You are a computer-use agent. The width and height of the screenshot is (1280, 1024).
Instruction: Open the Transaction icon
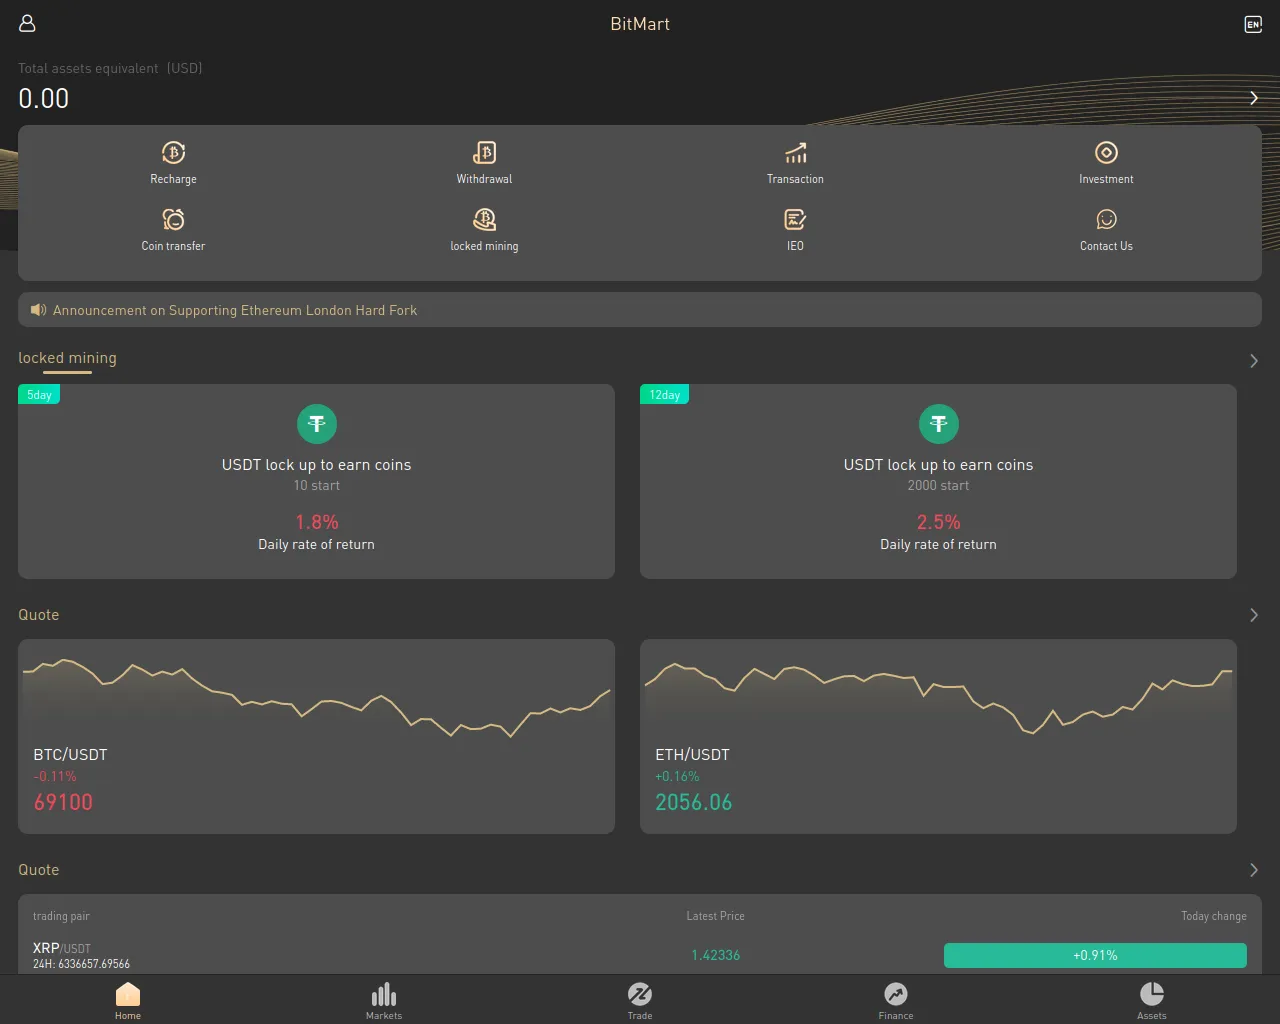(x=795, y=152)
